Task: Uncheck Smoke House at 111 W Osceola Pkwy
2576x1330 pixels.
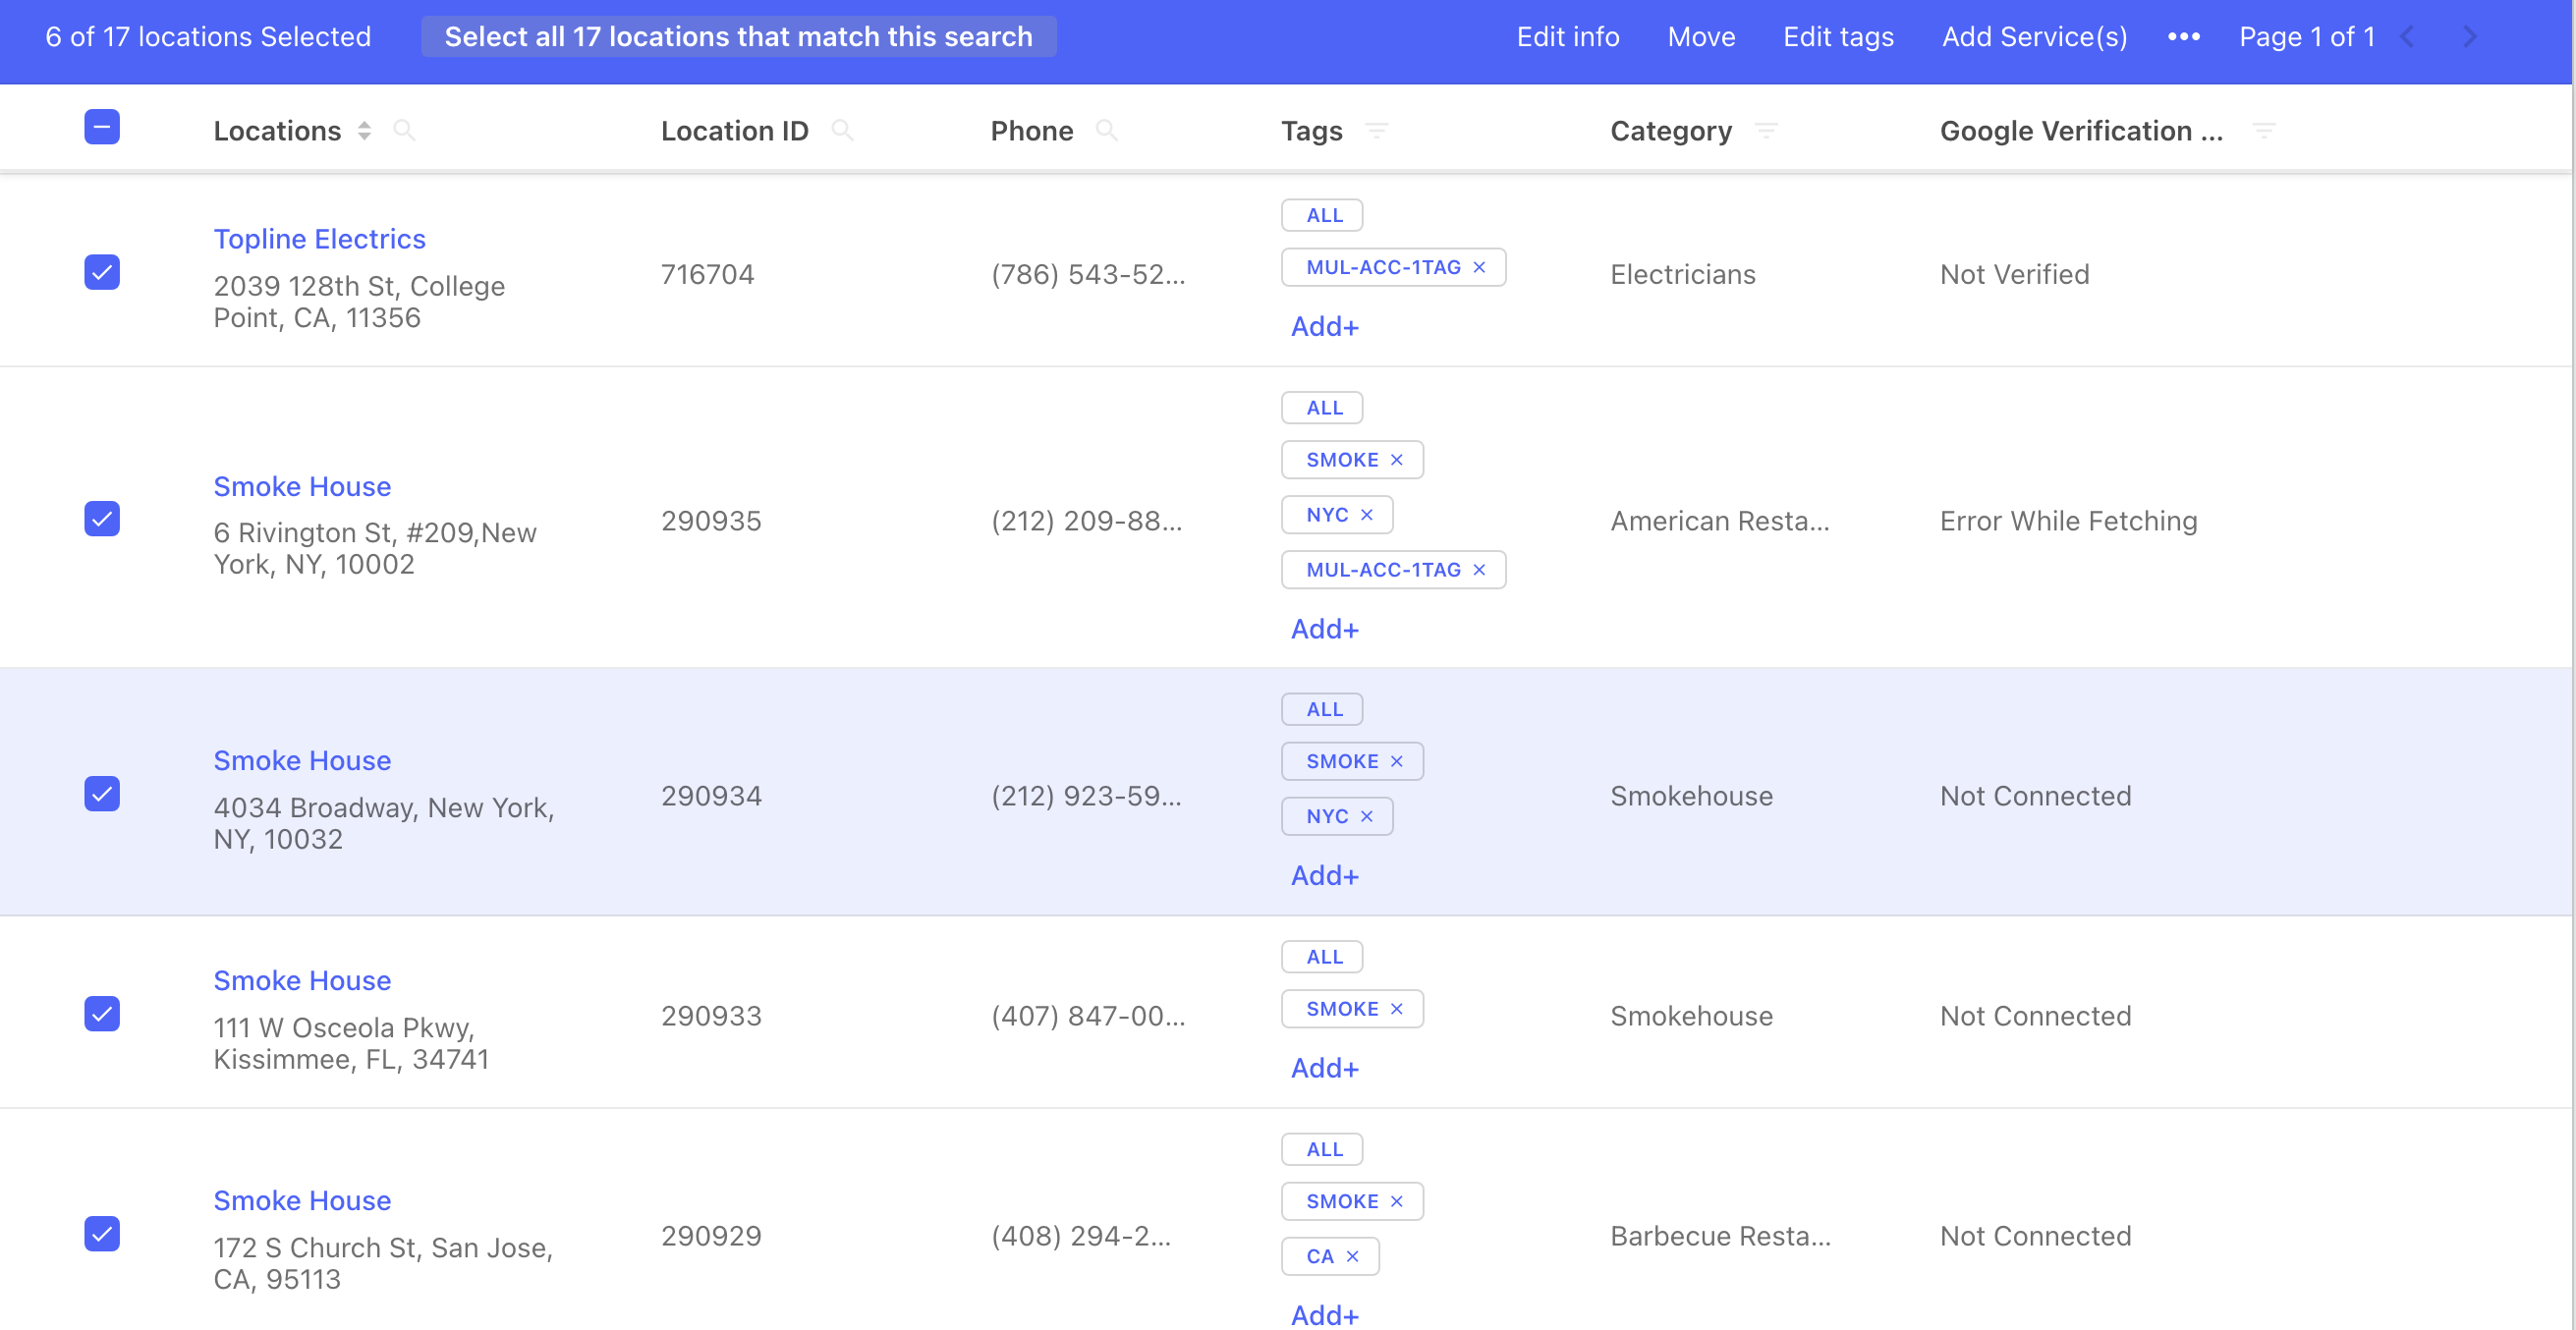Action: (102, 1014)
